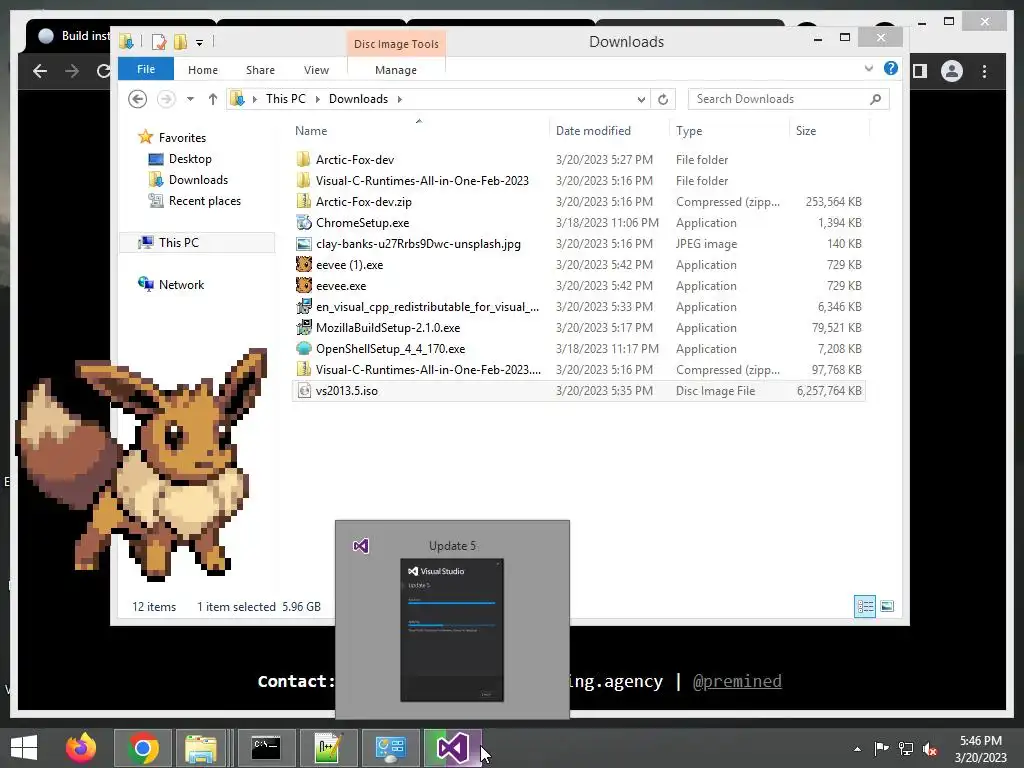Viewport: 1024px width, 768px height.
Task: Go up one folder level arrow
Action: pyautogui.click(x=213, y=99)
